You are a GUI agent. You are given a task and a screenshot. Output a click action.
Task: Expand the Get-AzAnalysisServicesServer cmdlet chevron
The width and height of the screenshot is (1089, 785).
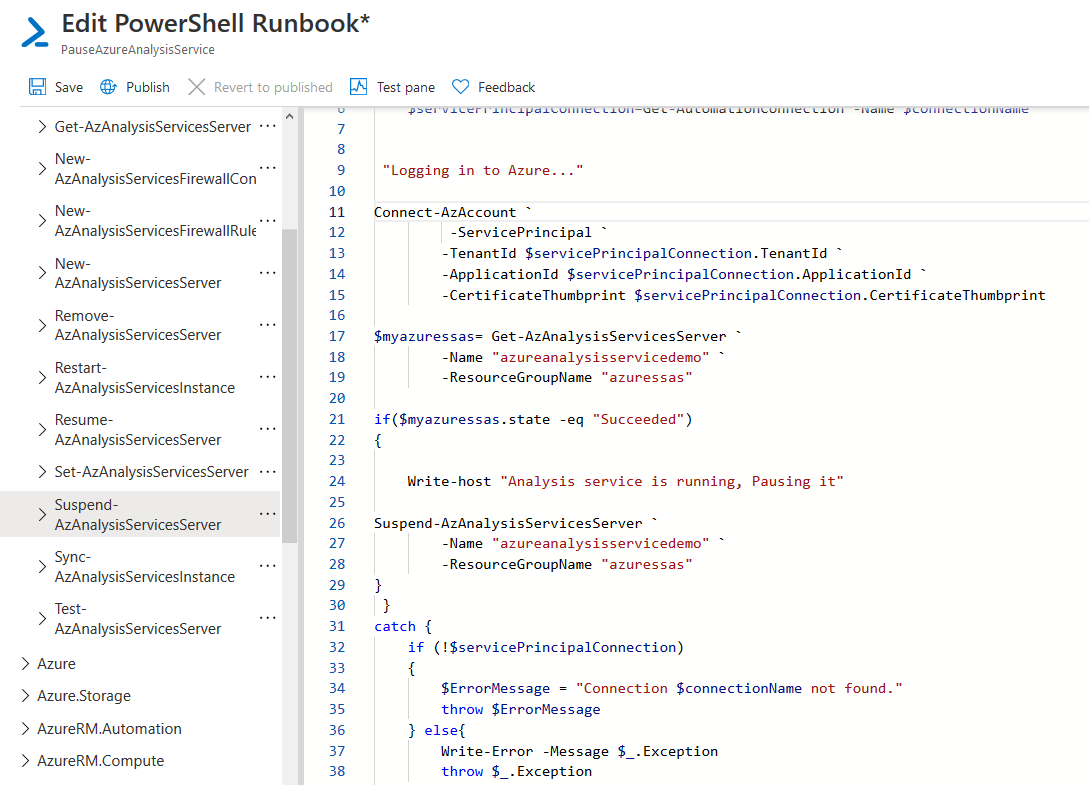pos(42,126)
